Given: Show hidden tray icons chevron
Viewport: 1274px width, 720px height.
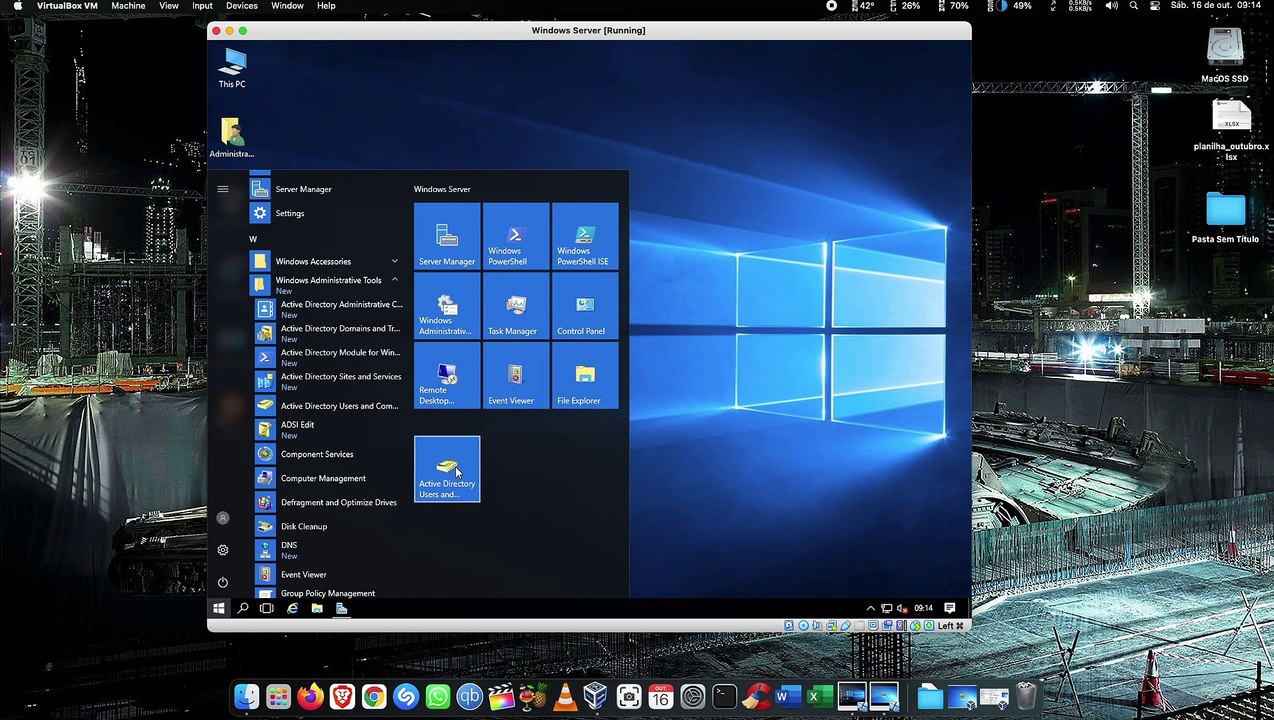Looking at the screenshot, I should pos(870,608).
